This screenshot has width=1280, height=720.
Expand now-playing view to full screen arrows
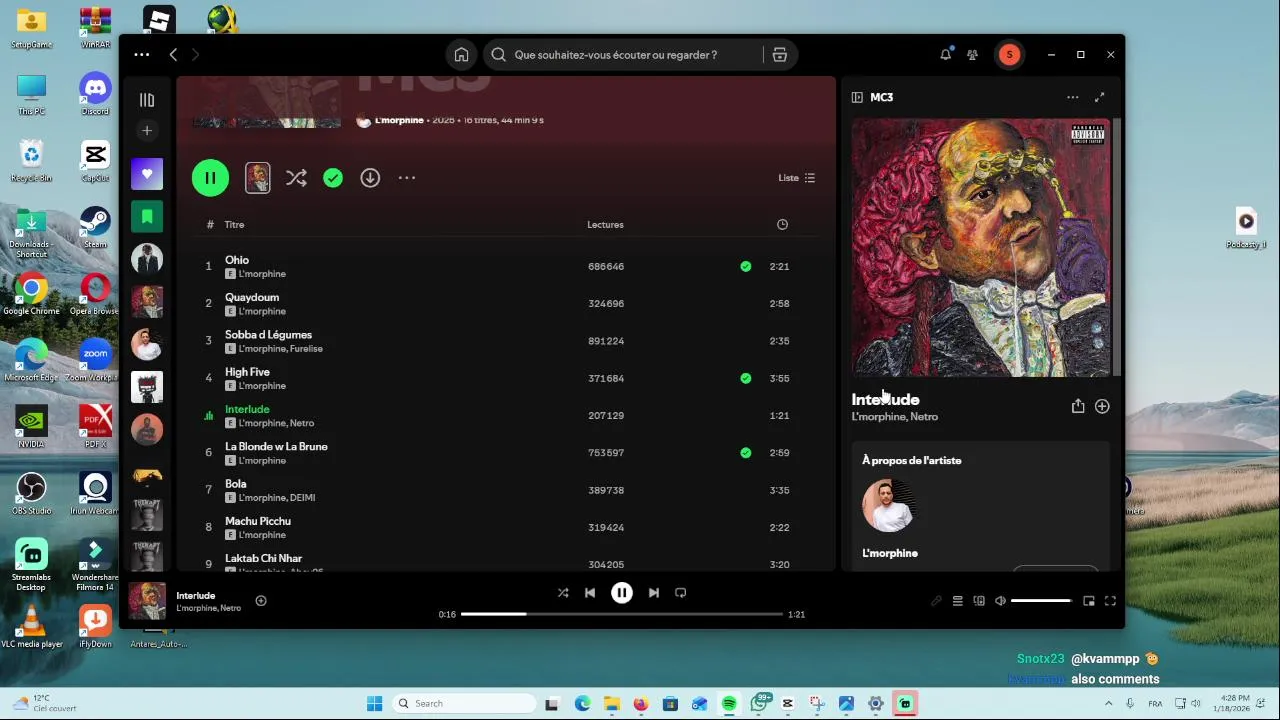(1100, 97)
